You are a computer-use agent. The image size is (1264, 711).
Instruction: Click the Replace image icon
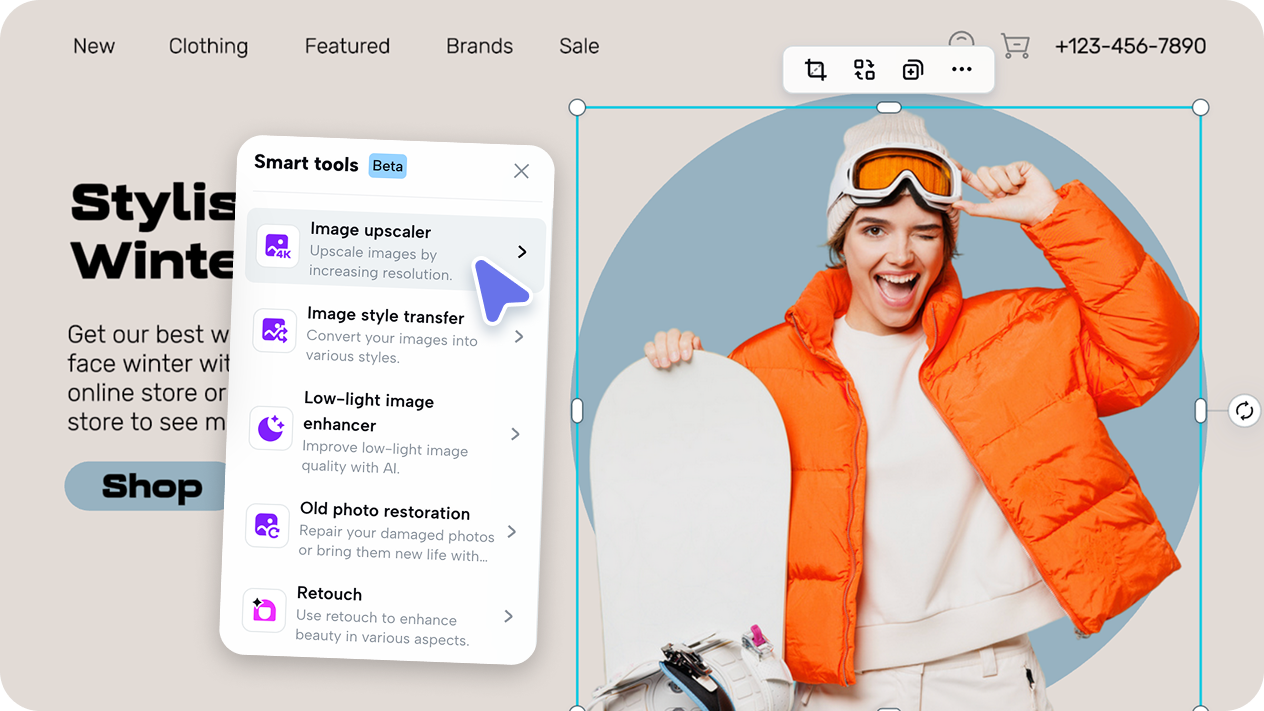(x=864, y=70)
